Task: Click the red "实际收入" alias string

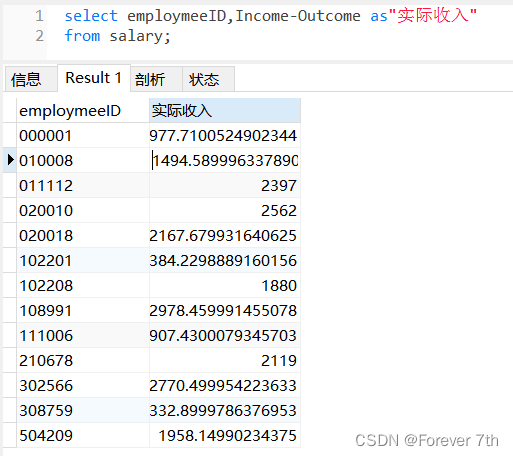Action: 433,15
